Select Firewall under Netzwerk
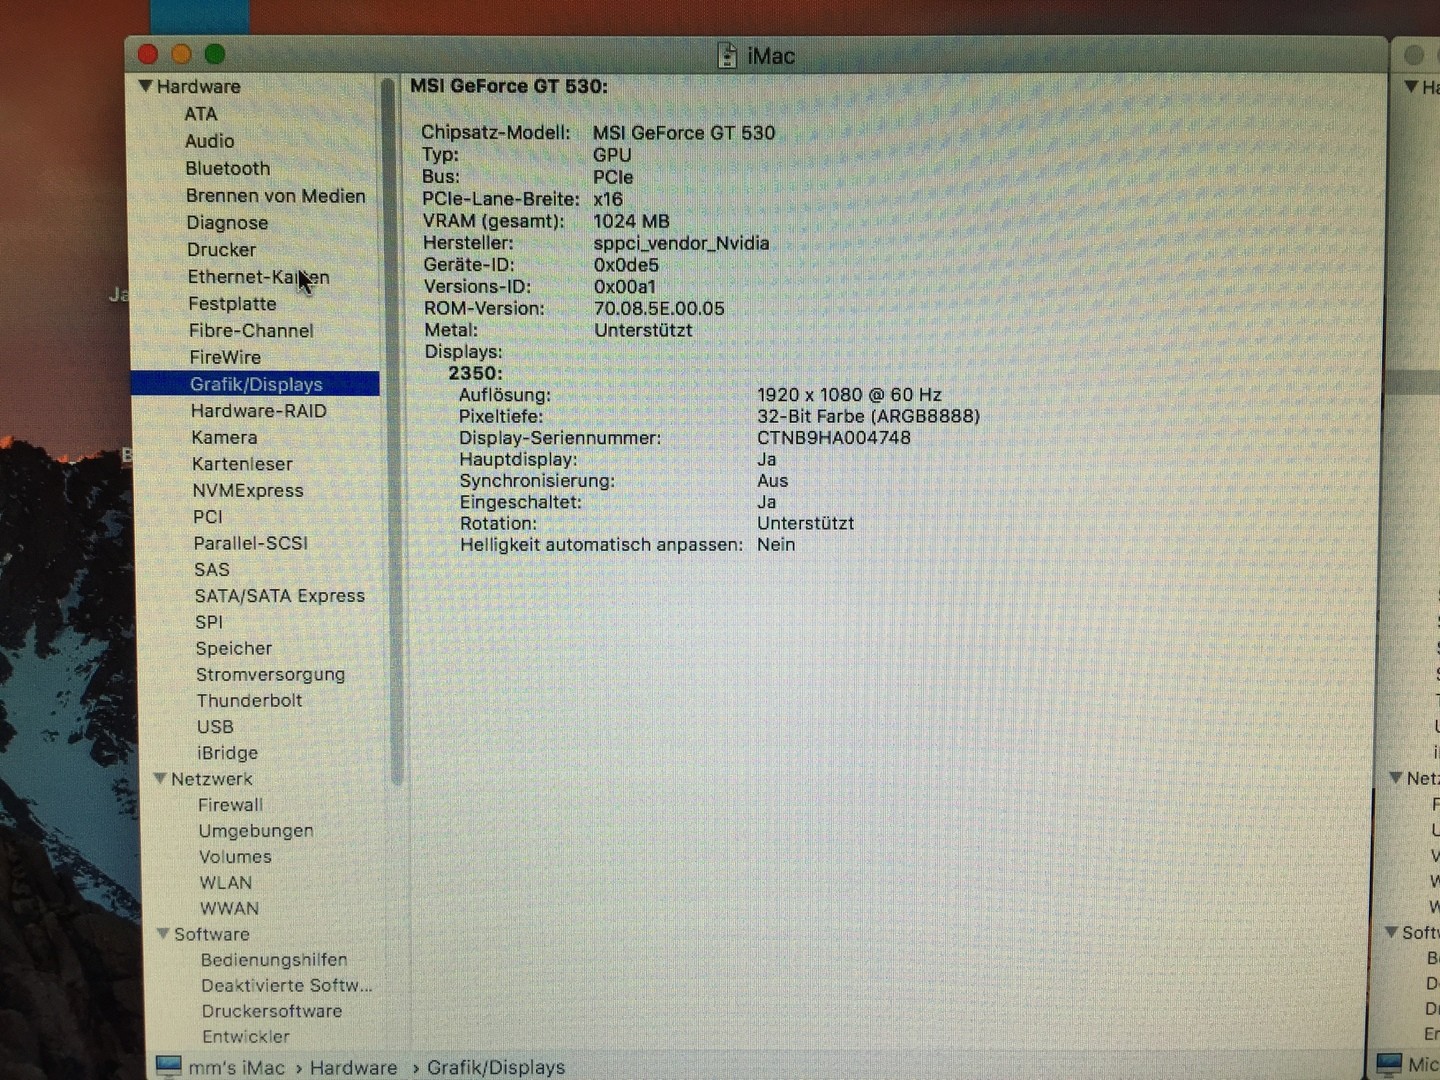 pos(230,804)
